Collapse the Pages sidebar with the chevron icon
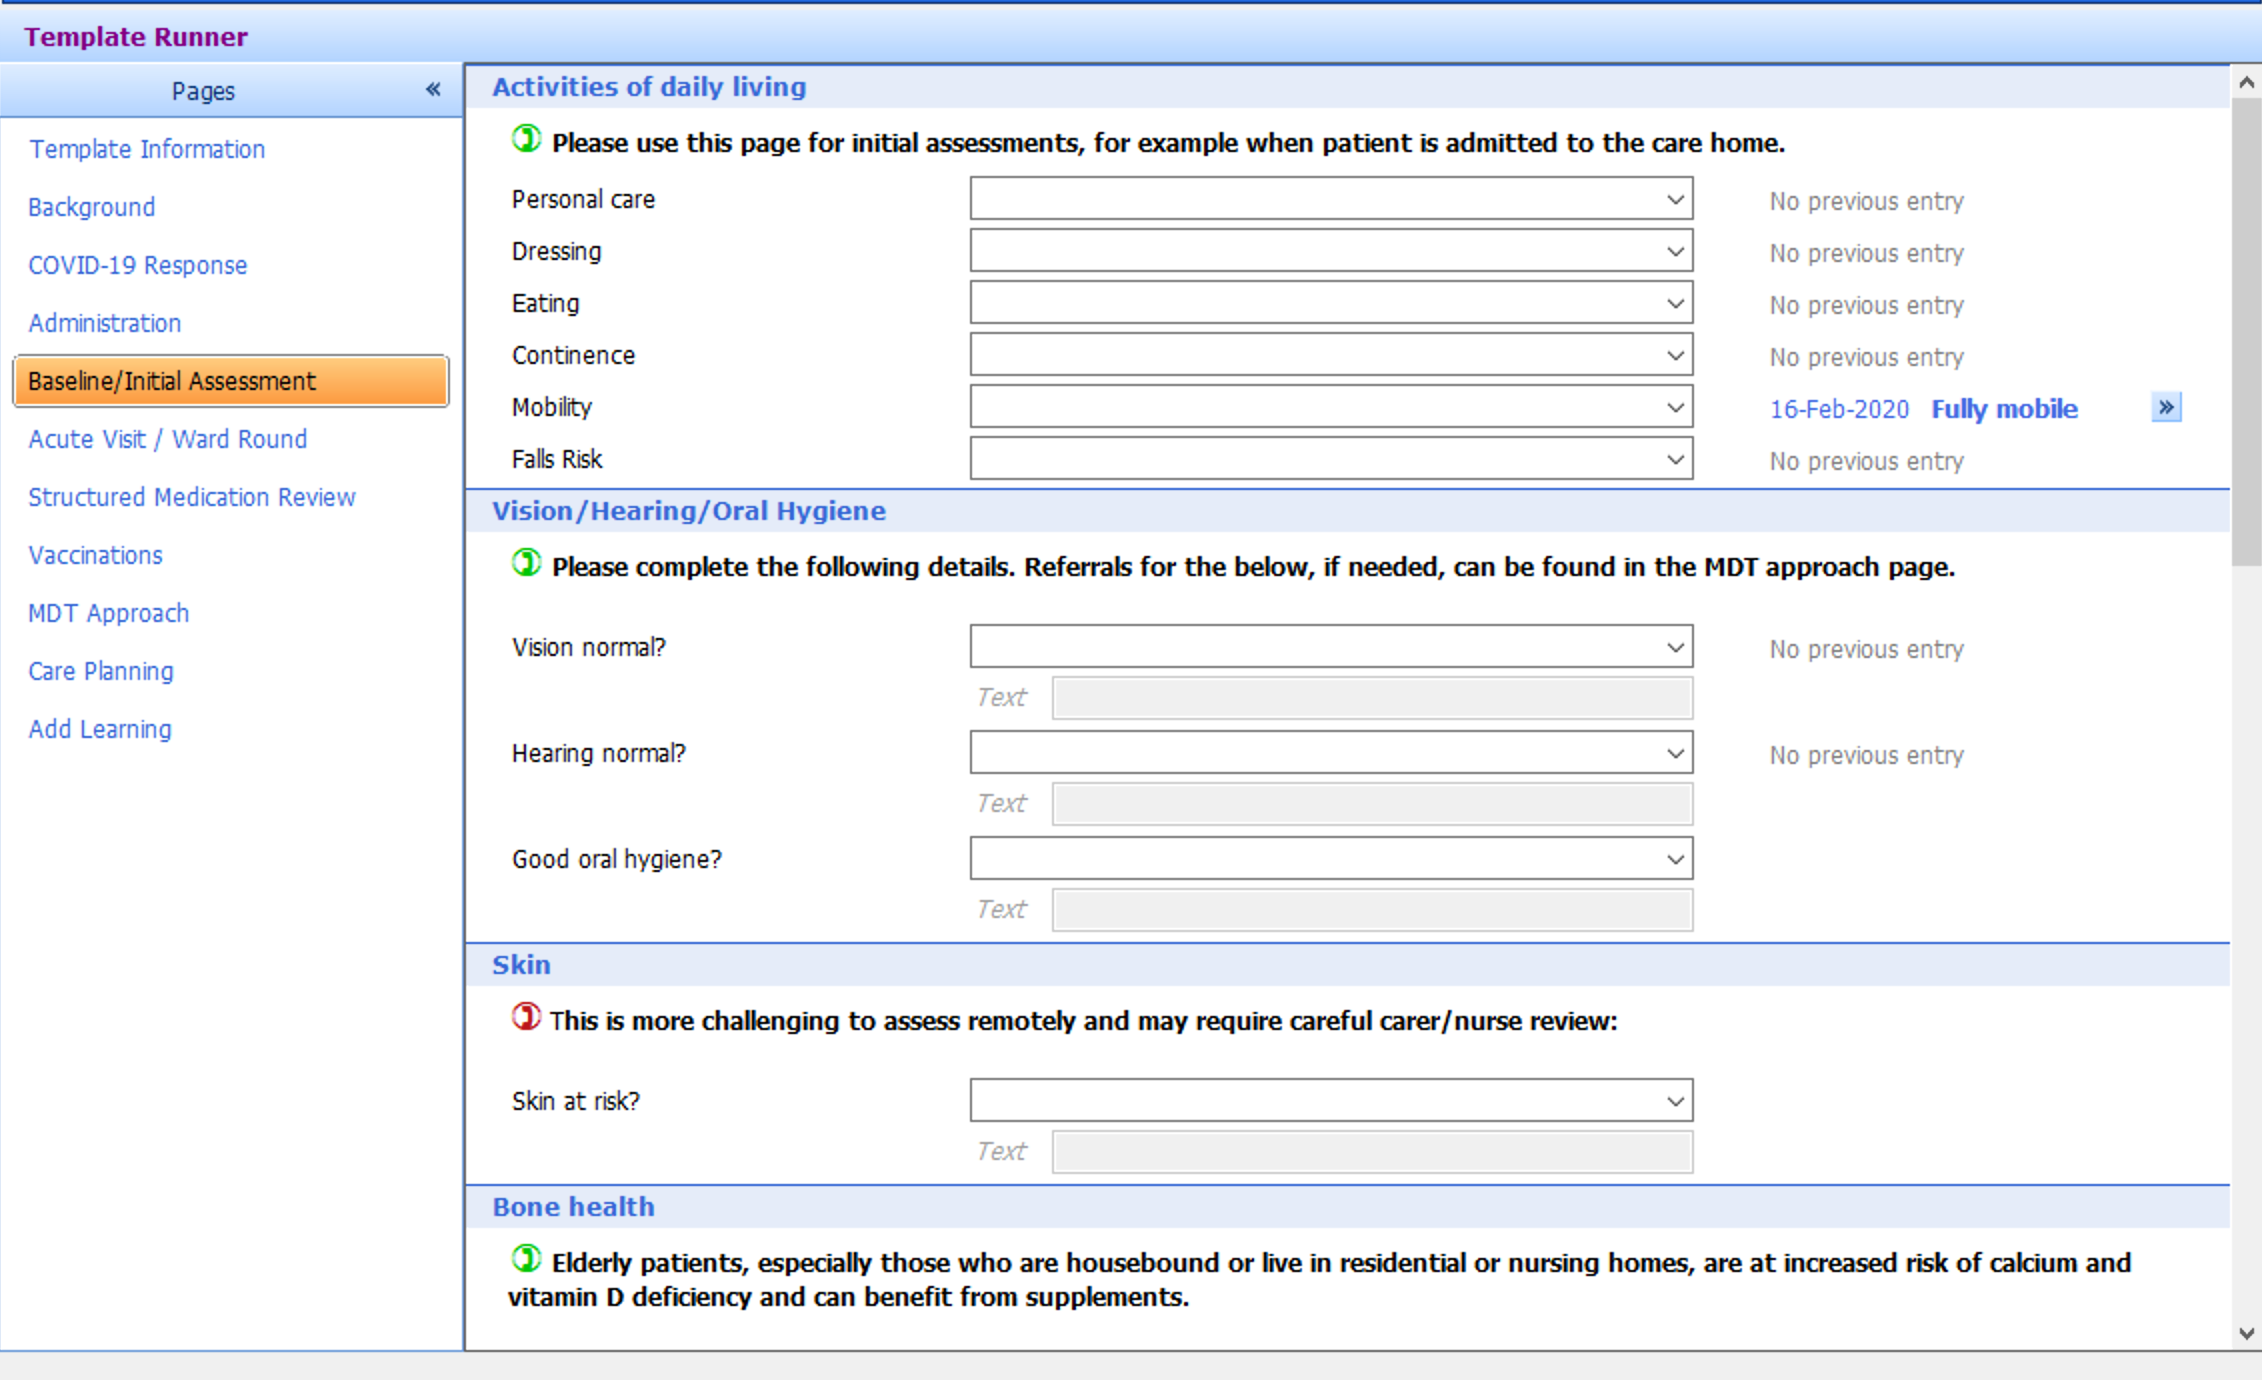 pyautogui.click(x=432, y=89)
